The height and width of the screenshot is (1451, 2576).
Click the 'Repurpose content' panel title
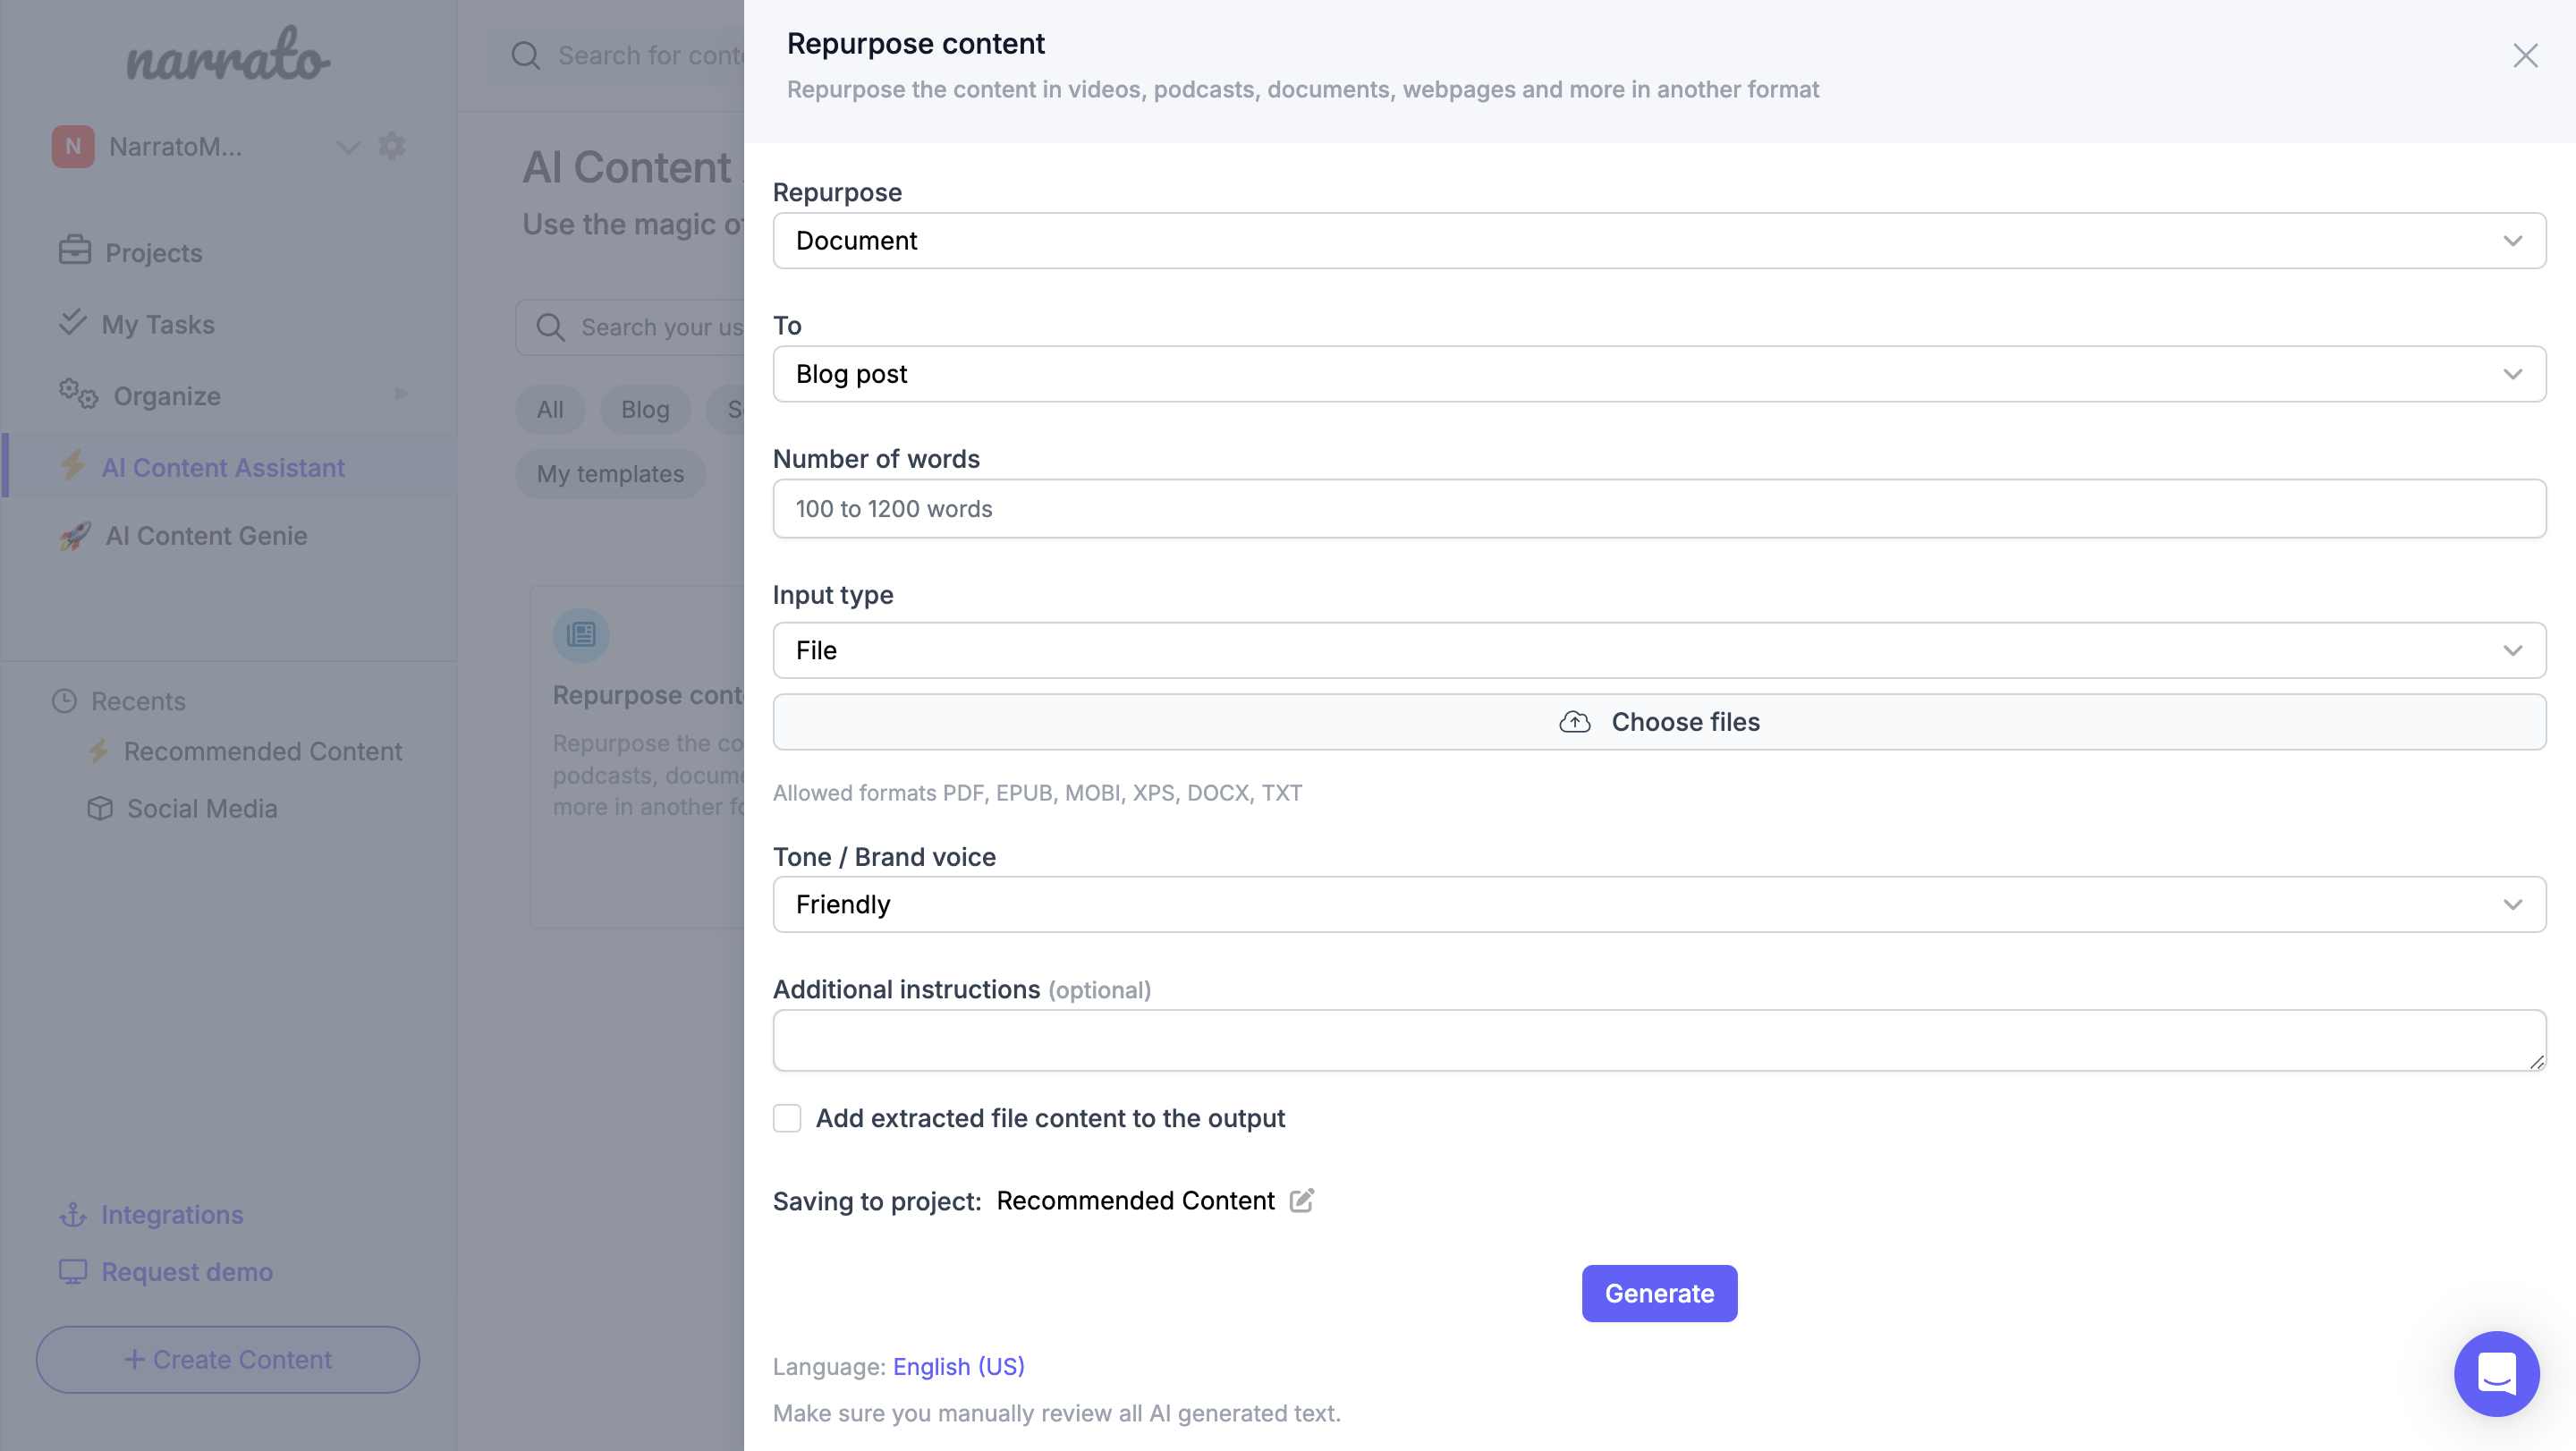pos(915,43)
